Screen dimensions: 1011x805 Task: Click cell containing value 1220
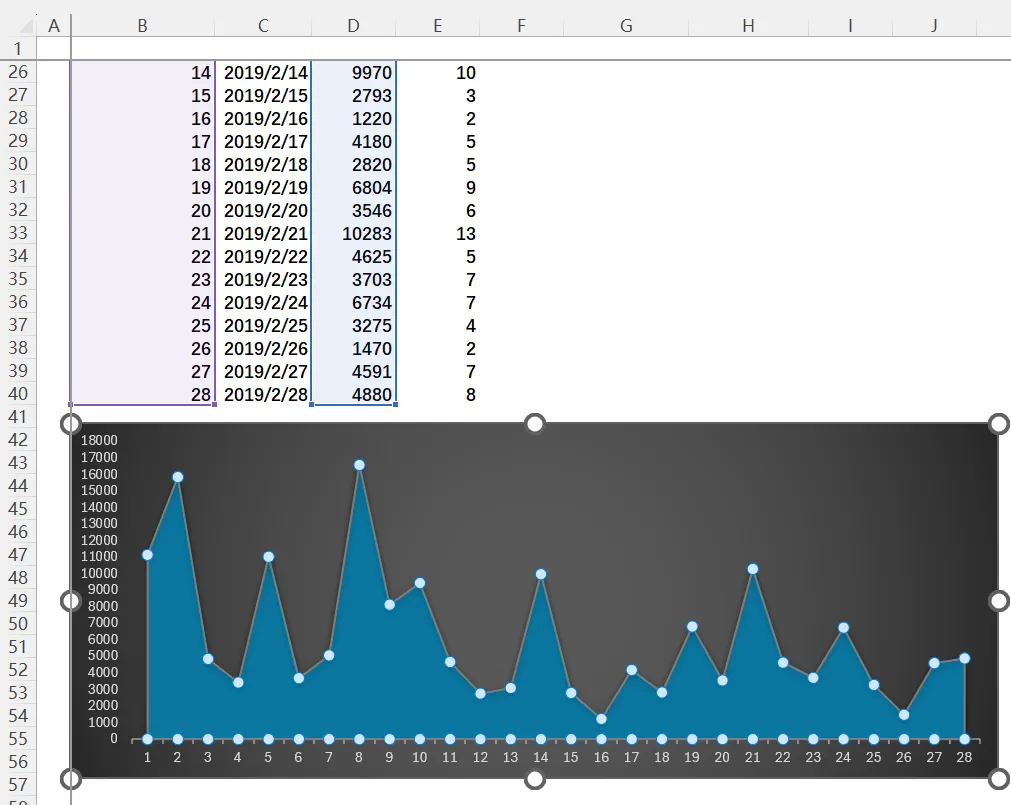point(353,119)
